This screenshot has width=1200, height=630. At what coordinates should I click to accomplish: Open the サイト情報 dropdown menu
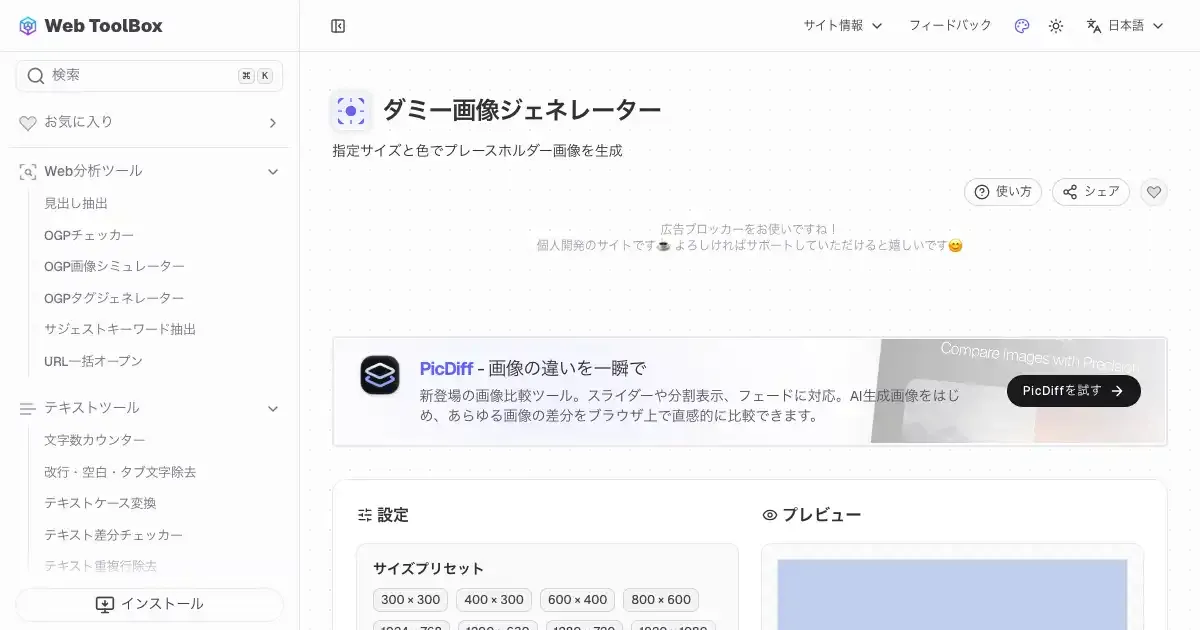pos(842,26)
